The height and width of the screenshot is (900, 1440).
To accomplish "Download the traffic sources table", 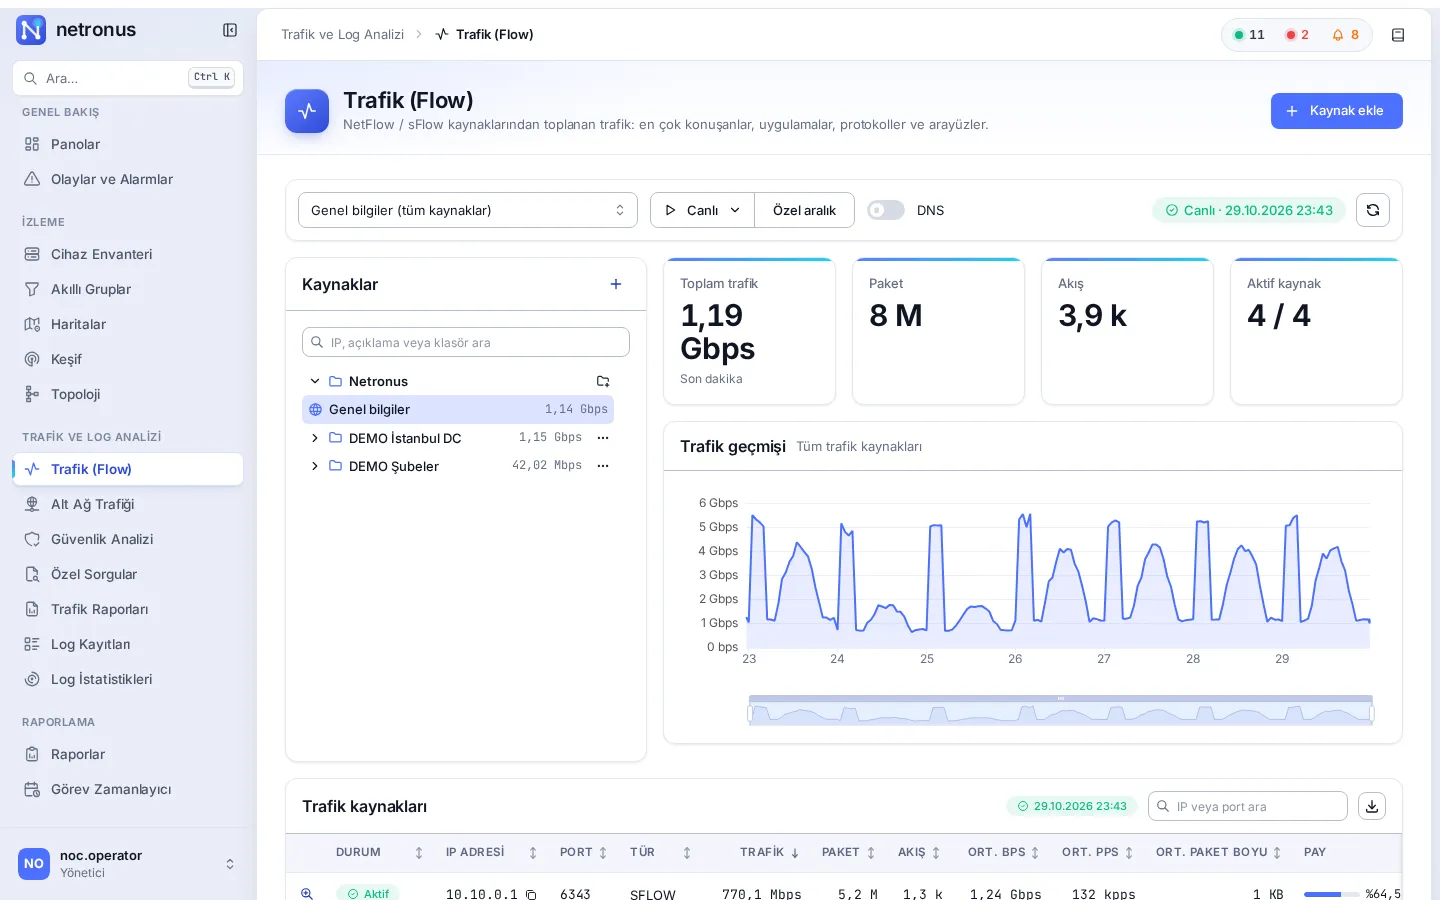I will click(1372, 806).
